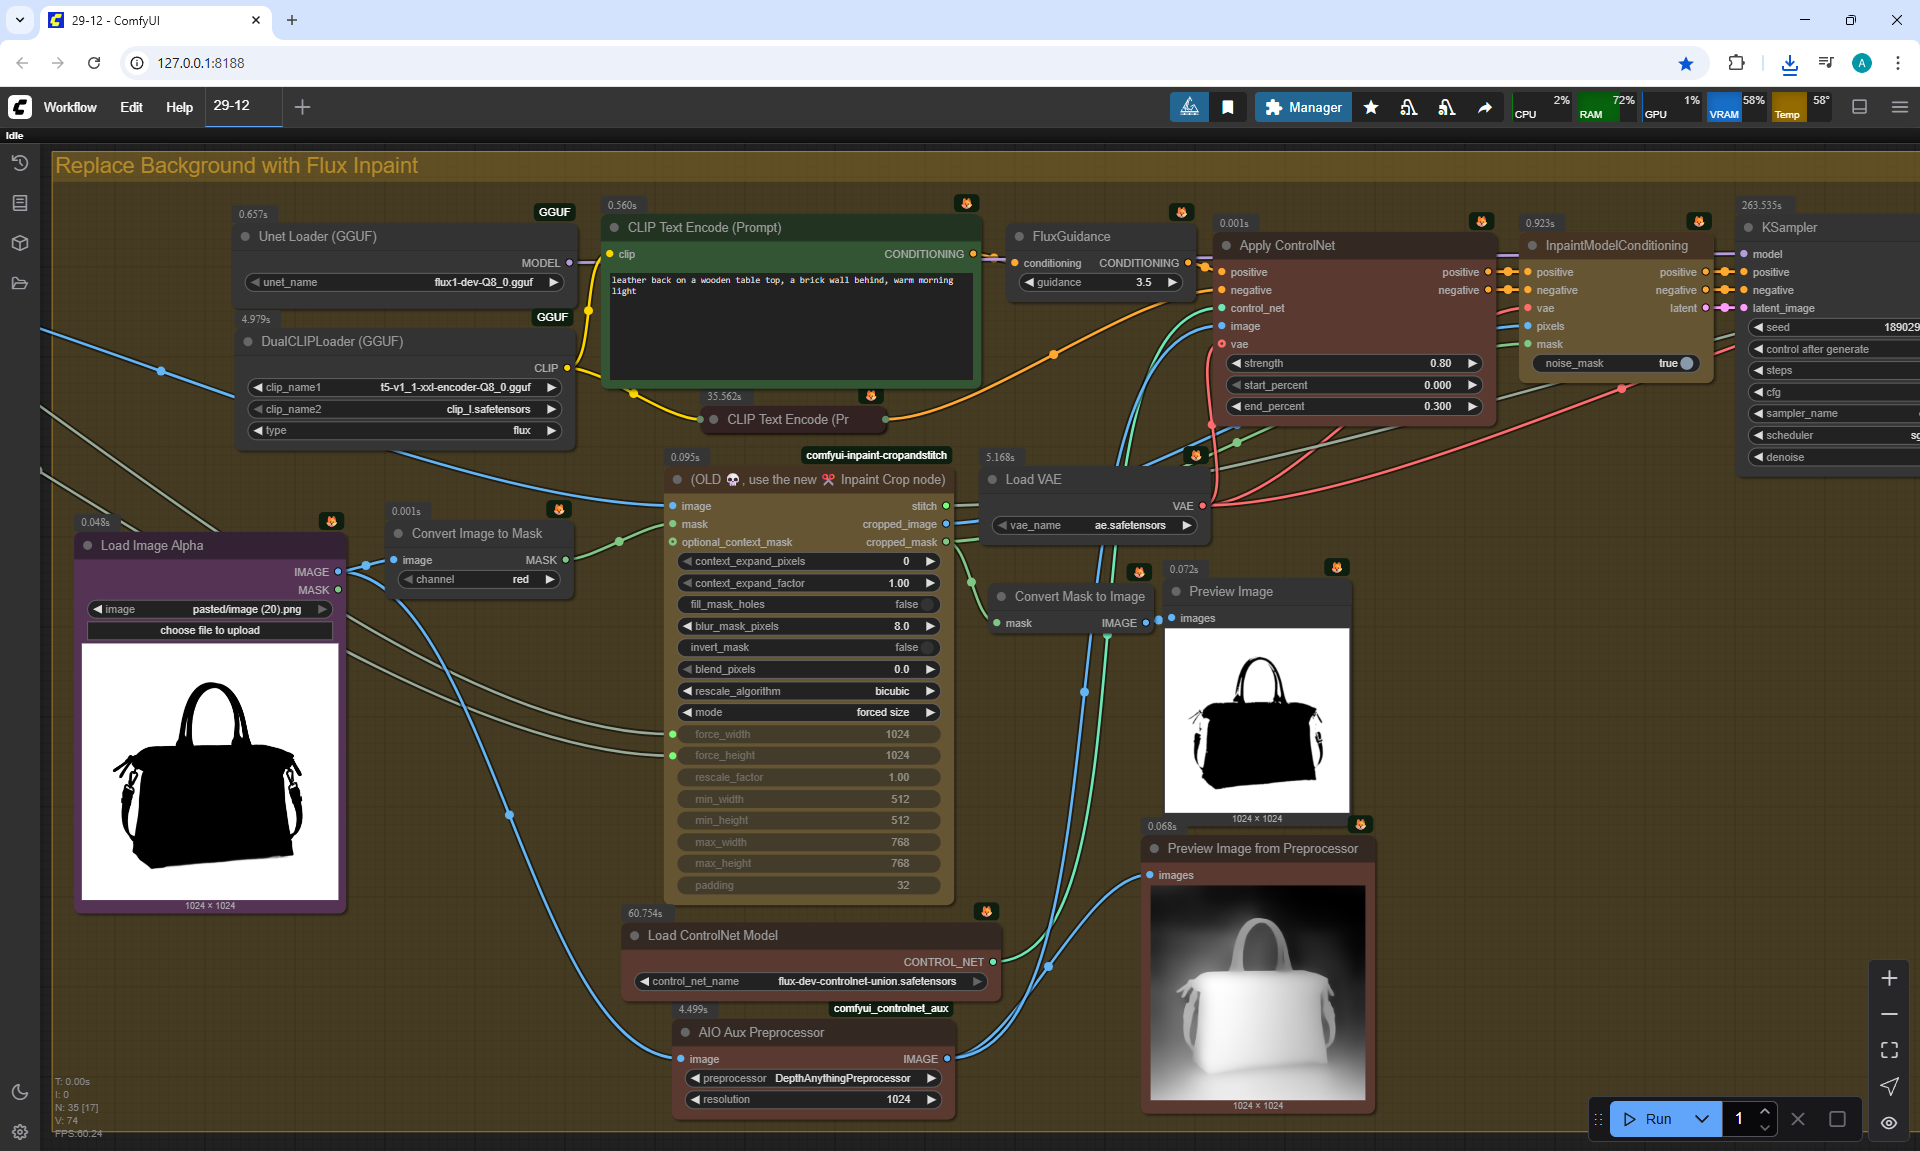Toggle link visibility eye icon
This screenshot has height=1151, width=1920.
click(x=1889, y=1123)
